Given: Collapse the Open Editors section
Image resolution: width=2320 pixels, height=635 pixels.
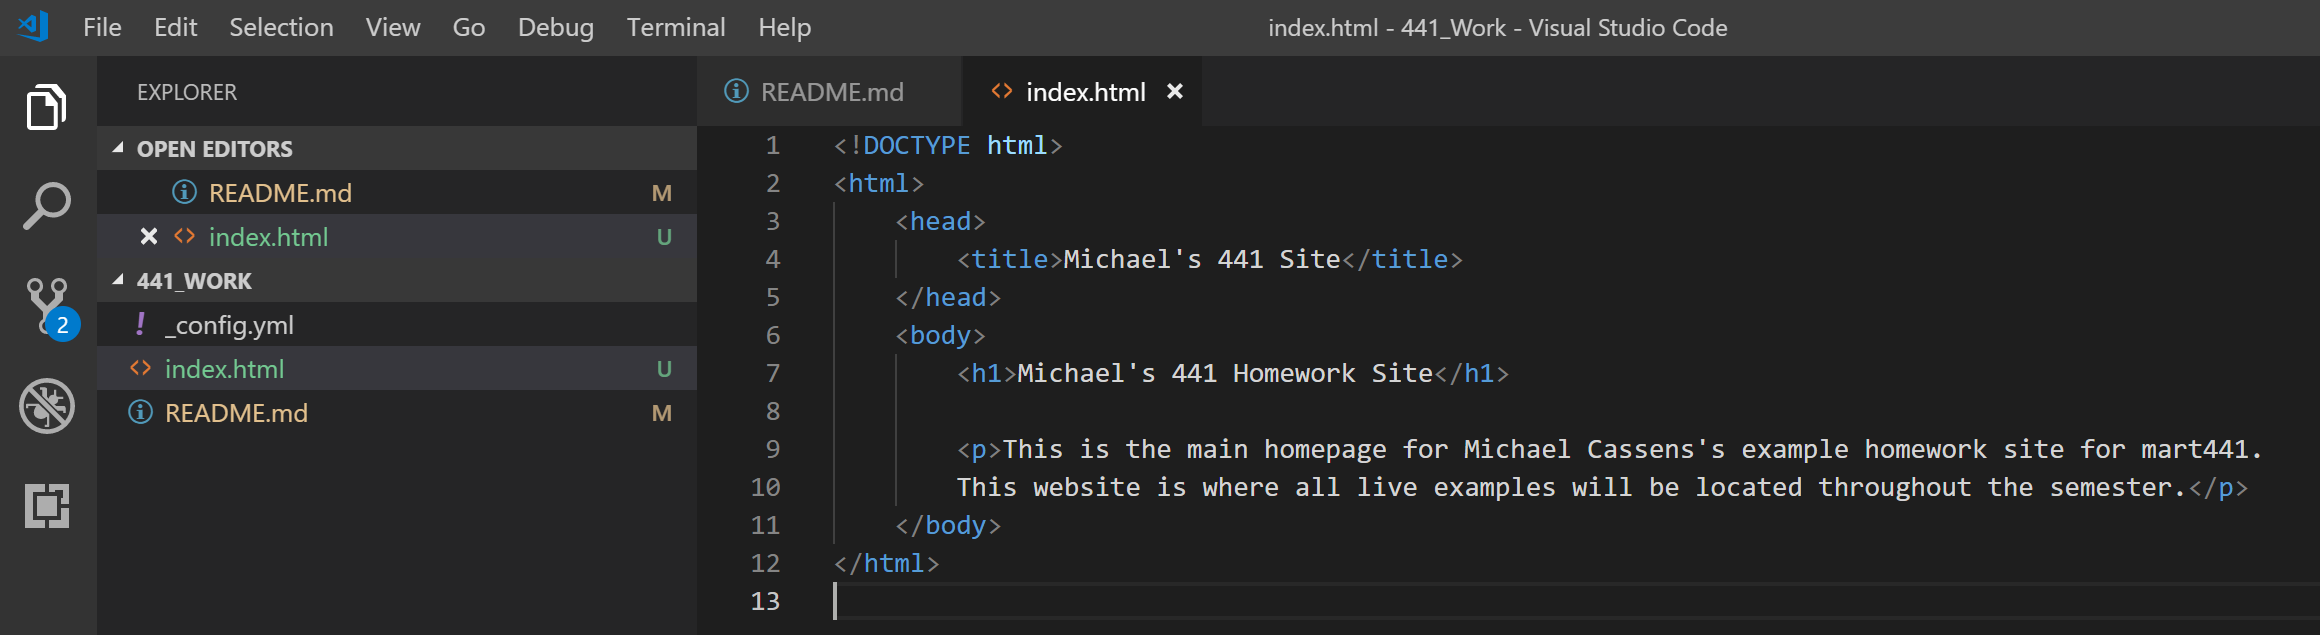Looking at the screenshot, I should (x=118, y=148).
